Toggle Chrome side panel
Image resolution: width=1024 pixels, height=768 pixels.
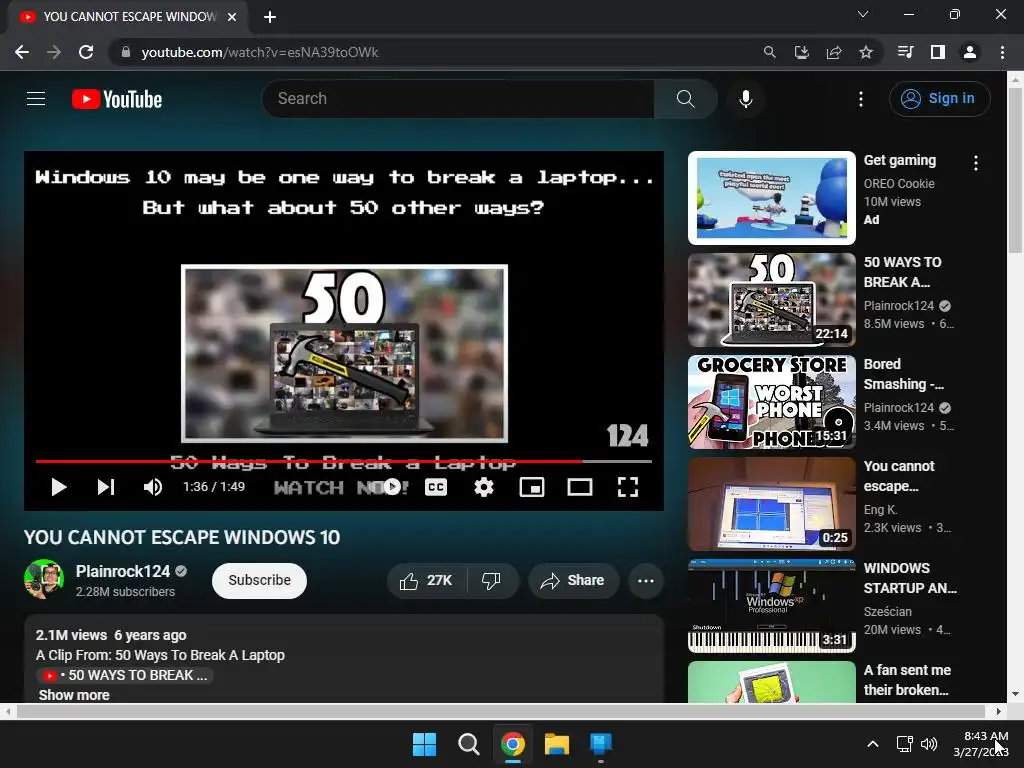tap(937, 52)
